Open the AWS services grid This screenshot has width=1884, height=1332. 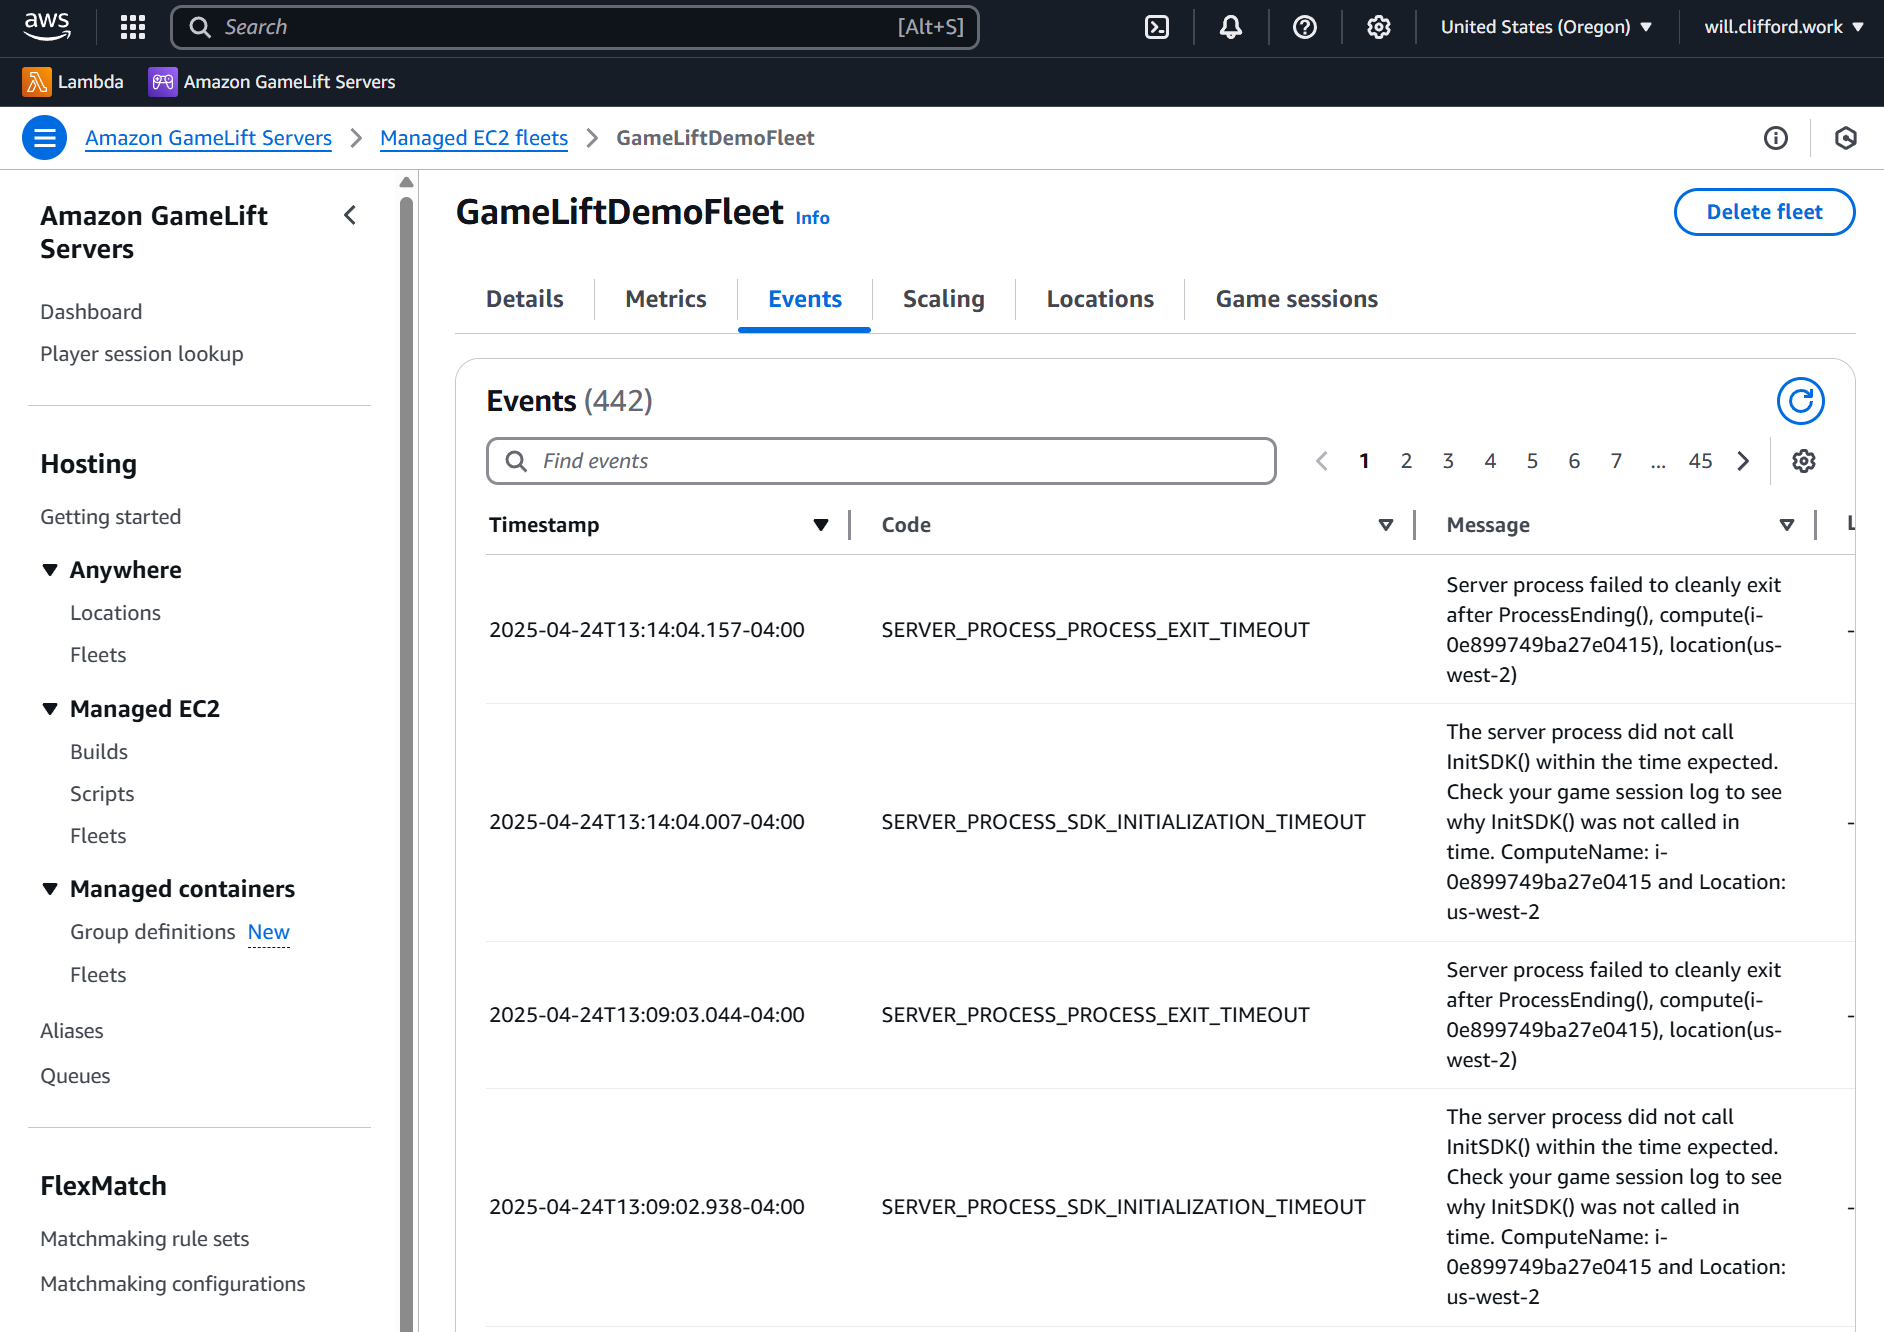coord(132,27)
